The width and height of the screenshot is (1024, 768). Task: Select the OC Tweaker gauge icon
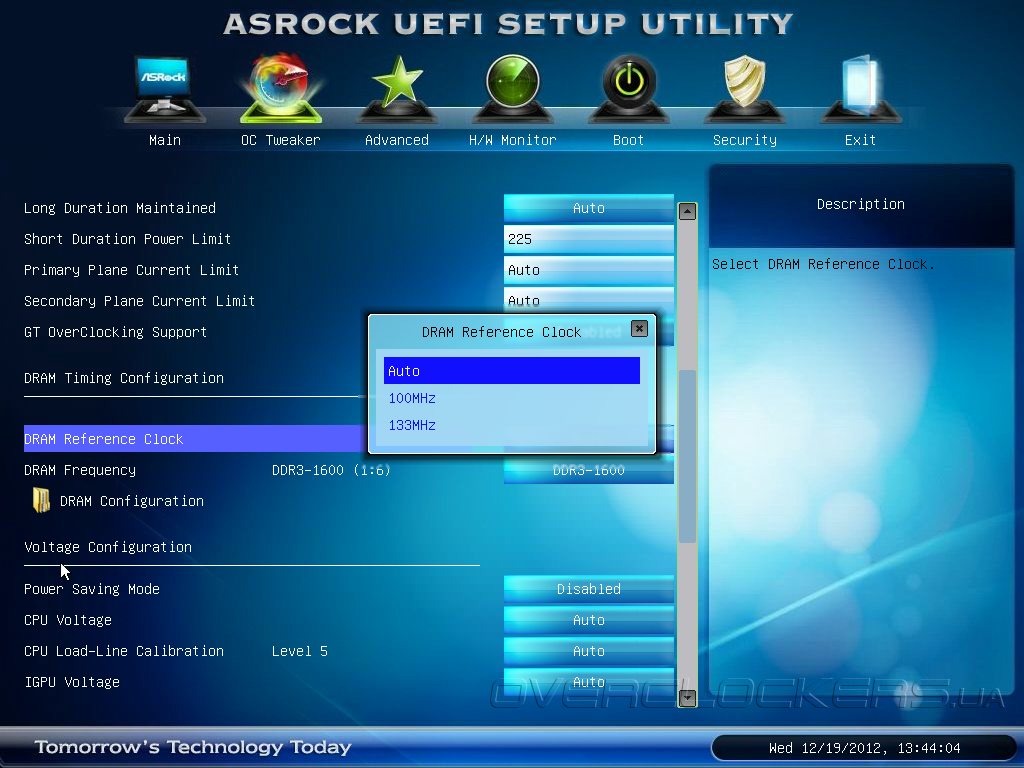click(x=281, y=88)
